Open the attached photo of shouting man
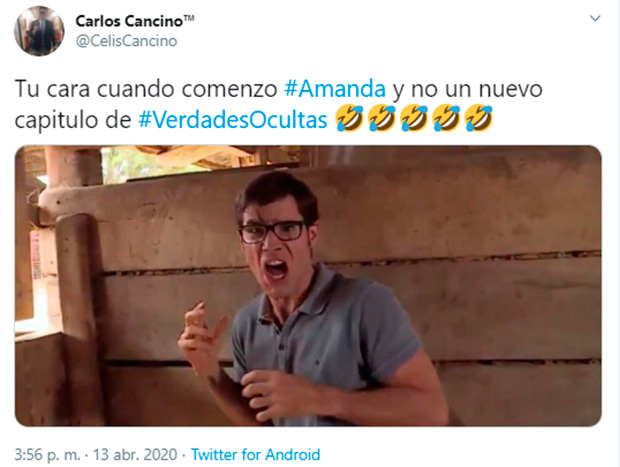Viewport: 620px width, 467px height. tap(308, 285)
